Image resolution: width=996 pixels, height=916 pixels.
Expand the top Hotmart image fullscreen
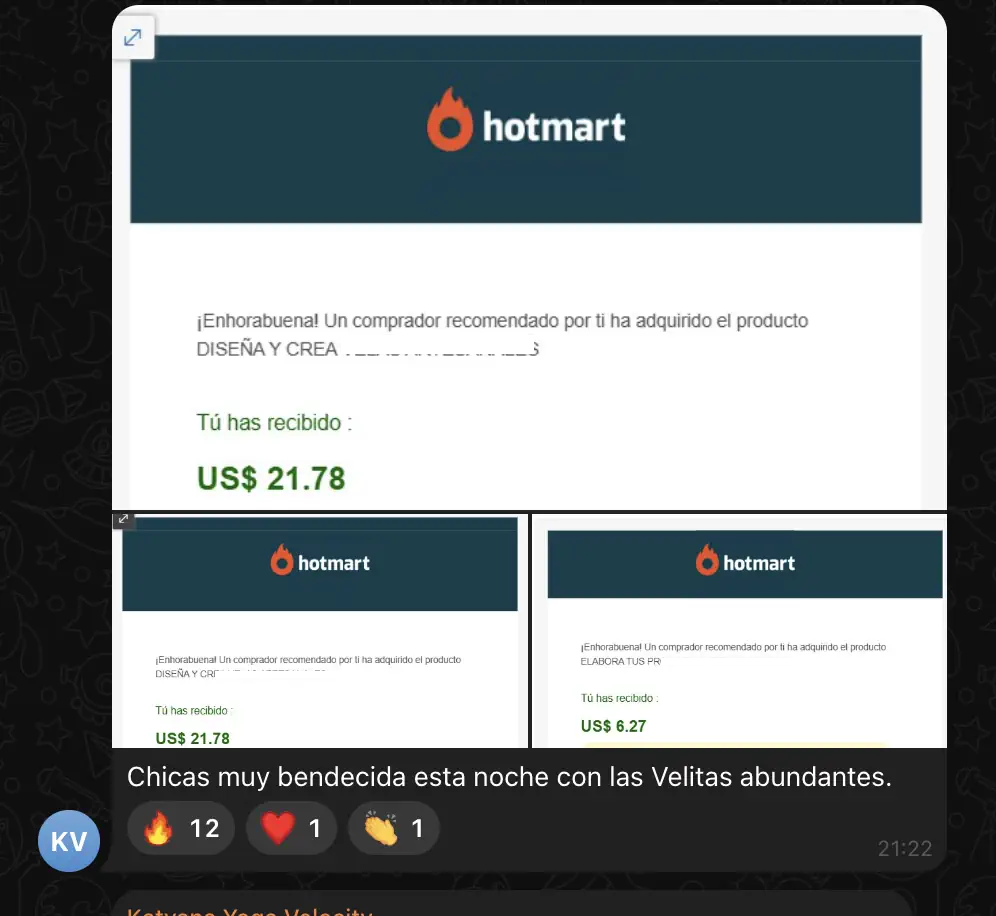pos(133,37)
